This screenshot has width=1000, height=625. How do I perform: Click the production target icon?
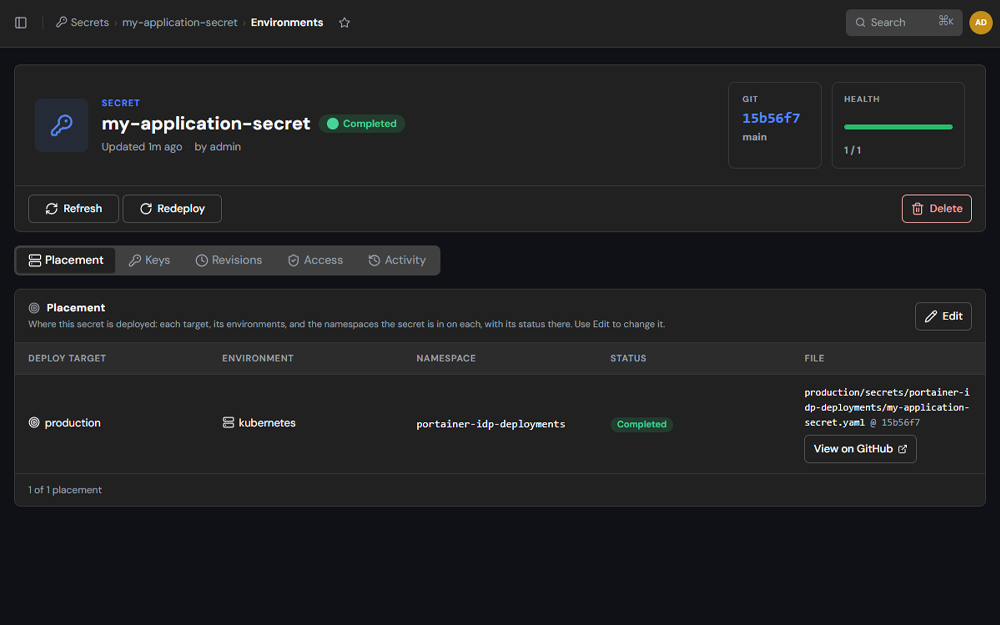pos(34,423)
